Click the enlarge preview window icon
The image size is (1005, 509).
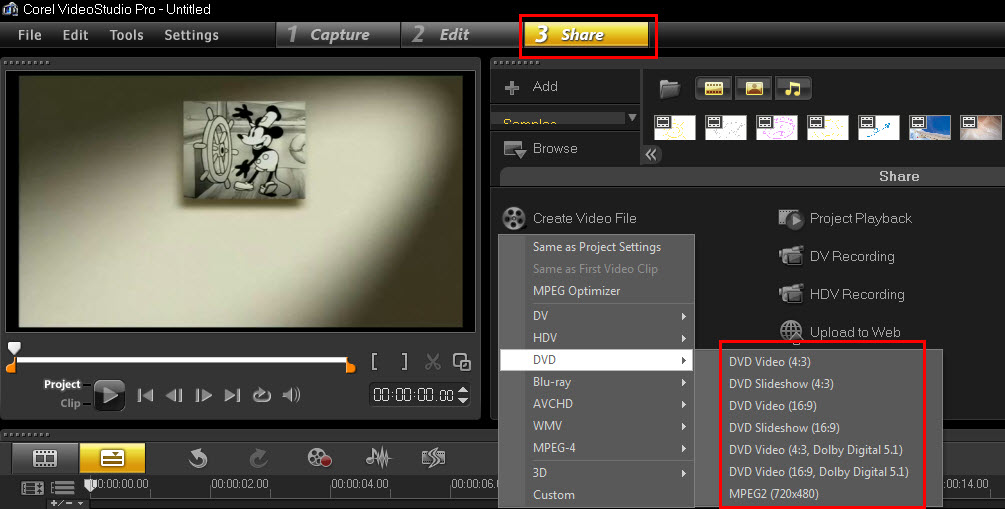(461, 362)
